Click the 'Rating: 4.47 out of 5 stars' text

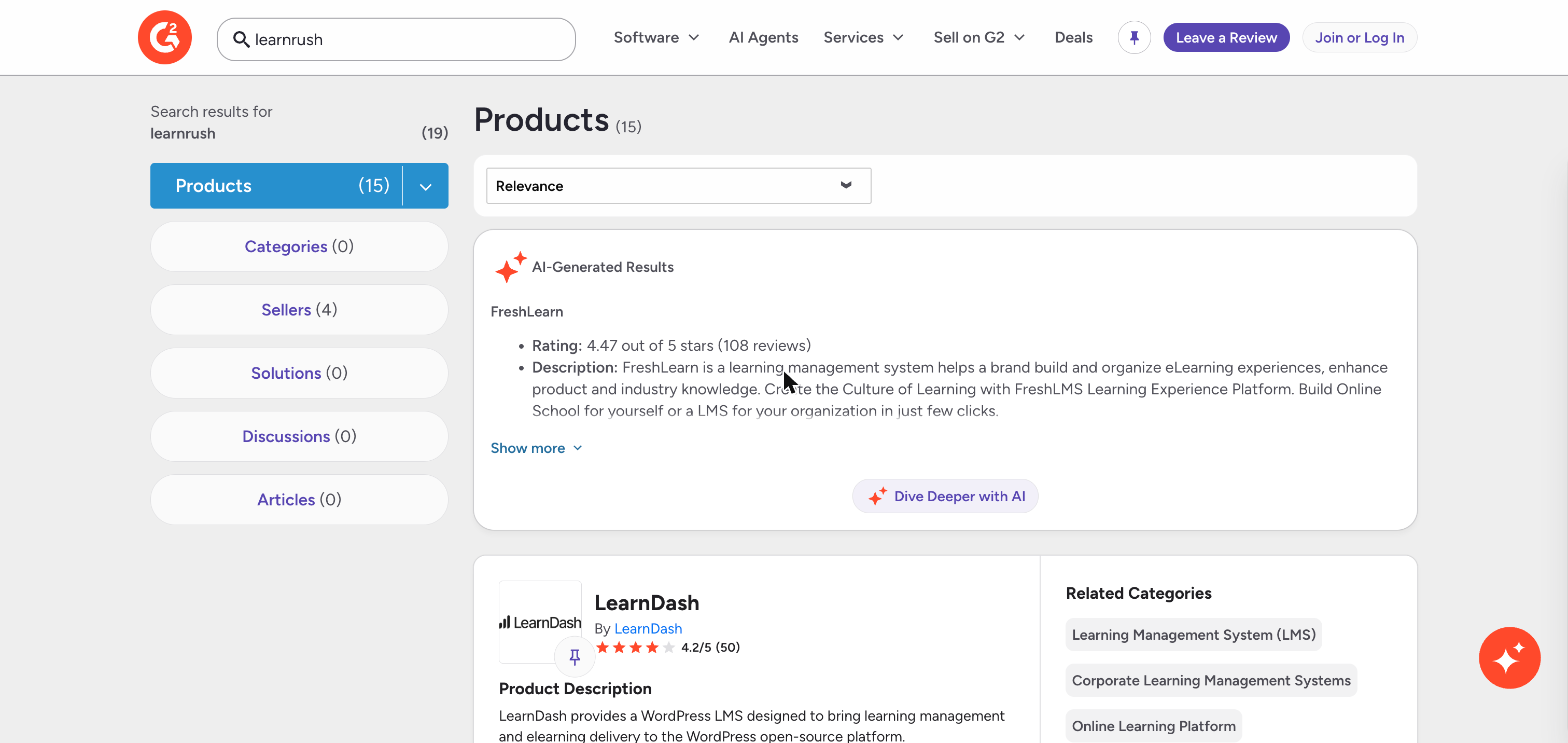(x=623, y=346)
